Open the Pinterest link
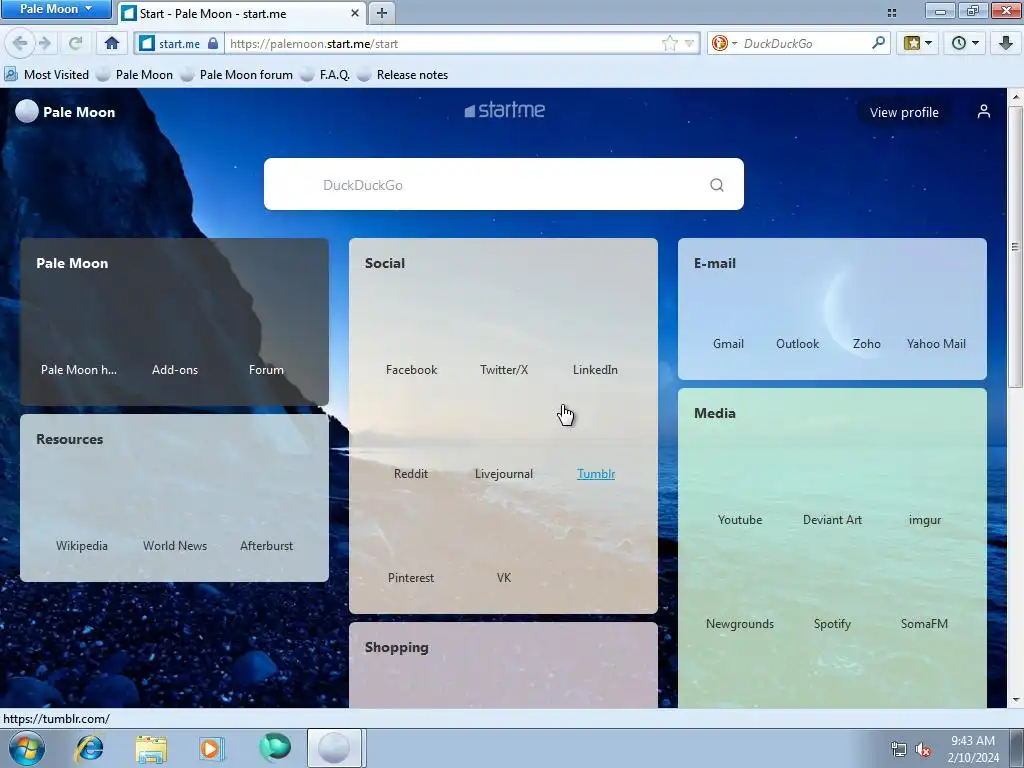Viewport: 1024px width, 768px height. coord(411,577)
